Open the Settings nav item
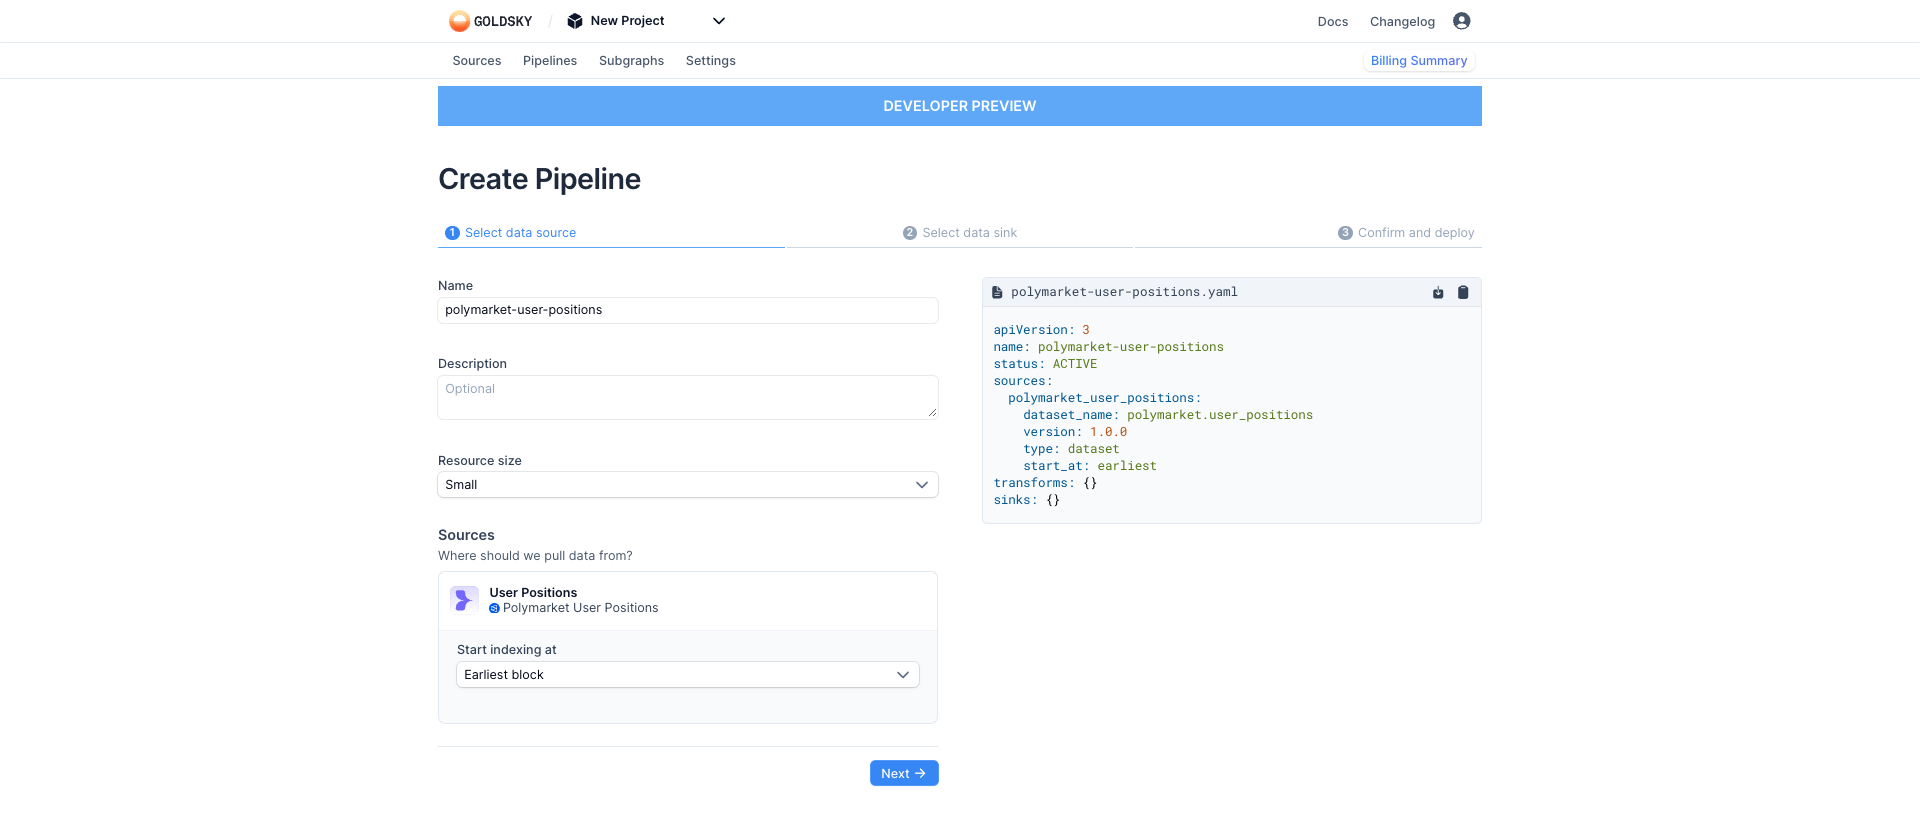The image size is (1920, 822). click(x=711, y=61)
